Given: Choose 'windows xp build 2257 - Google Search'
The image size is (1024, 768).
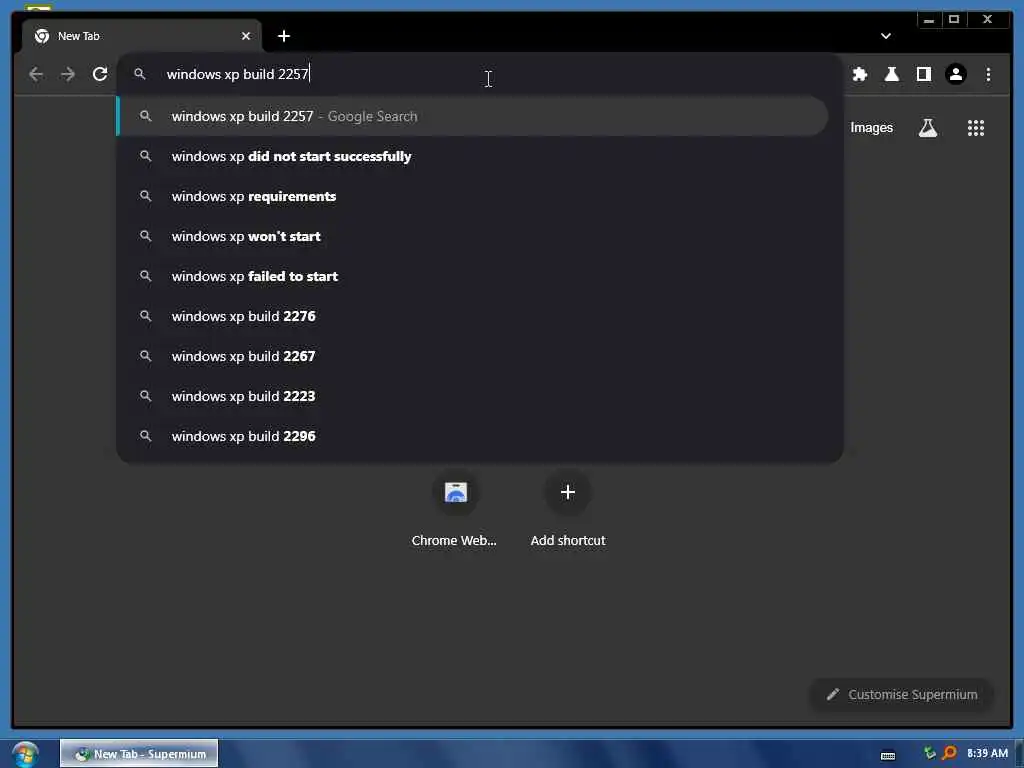Looking at the screenshot, I should coord(473,116).
